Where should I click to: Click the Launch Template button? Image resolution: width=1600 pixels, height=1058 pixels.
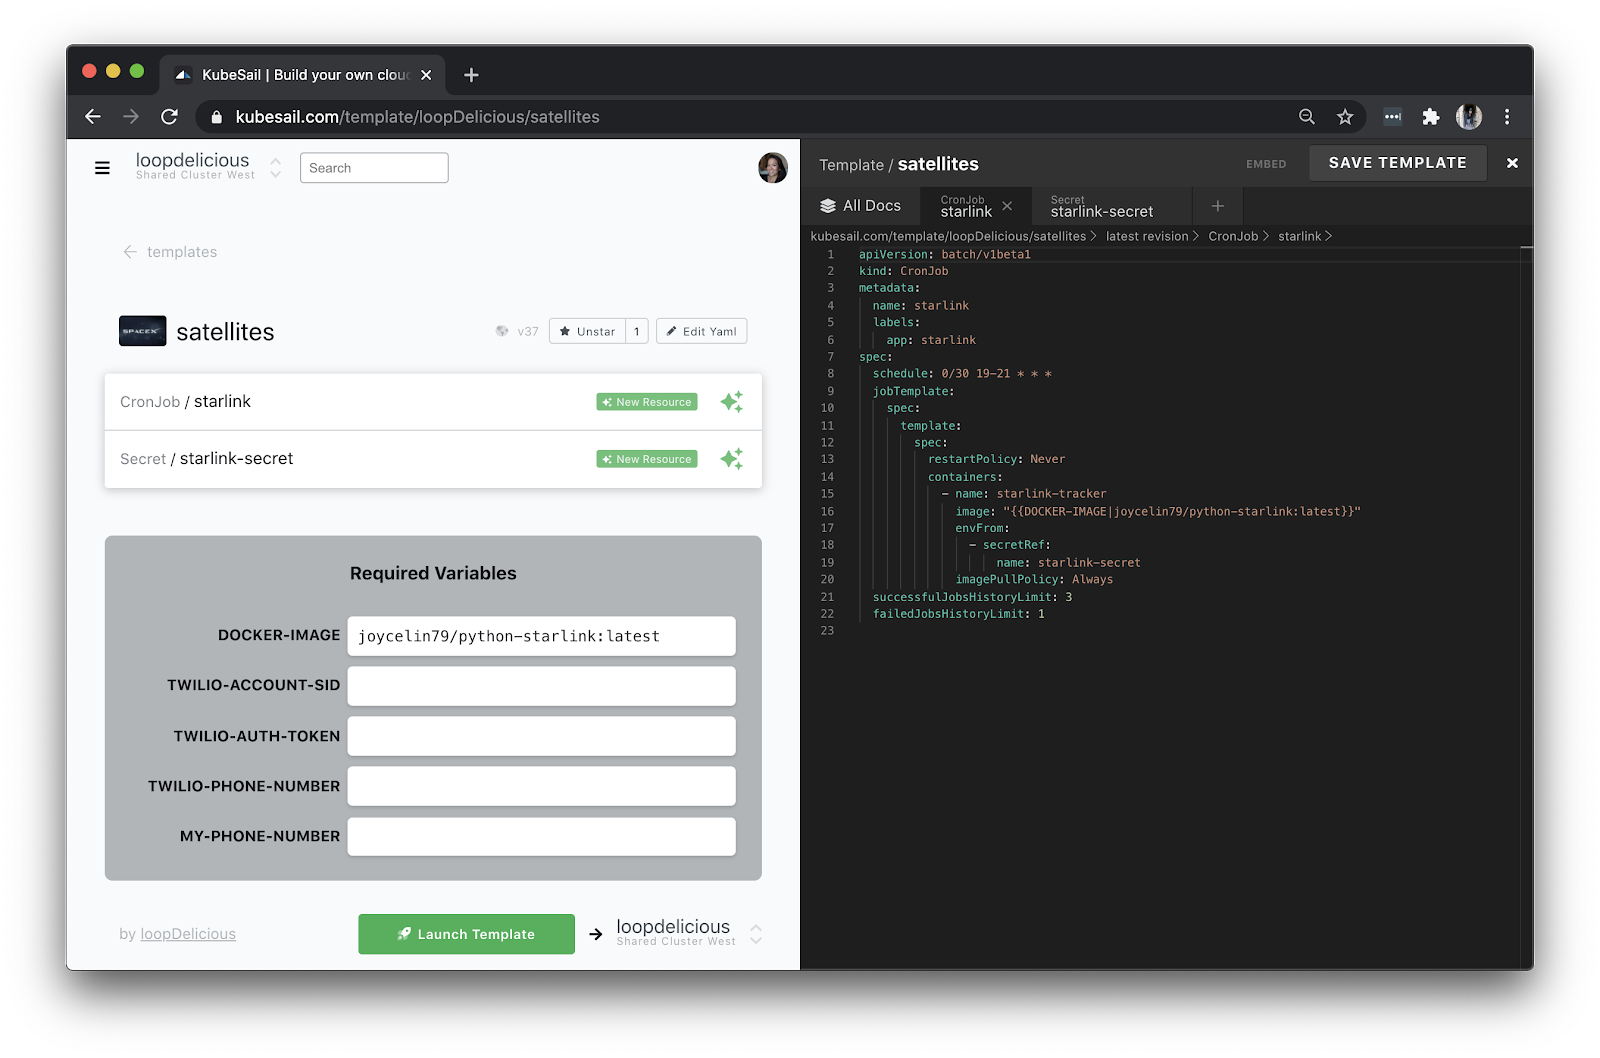click(466, 934)
